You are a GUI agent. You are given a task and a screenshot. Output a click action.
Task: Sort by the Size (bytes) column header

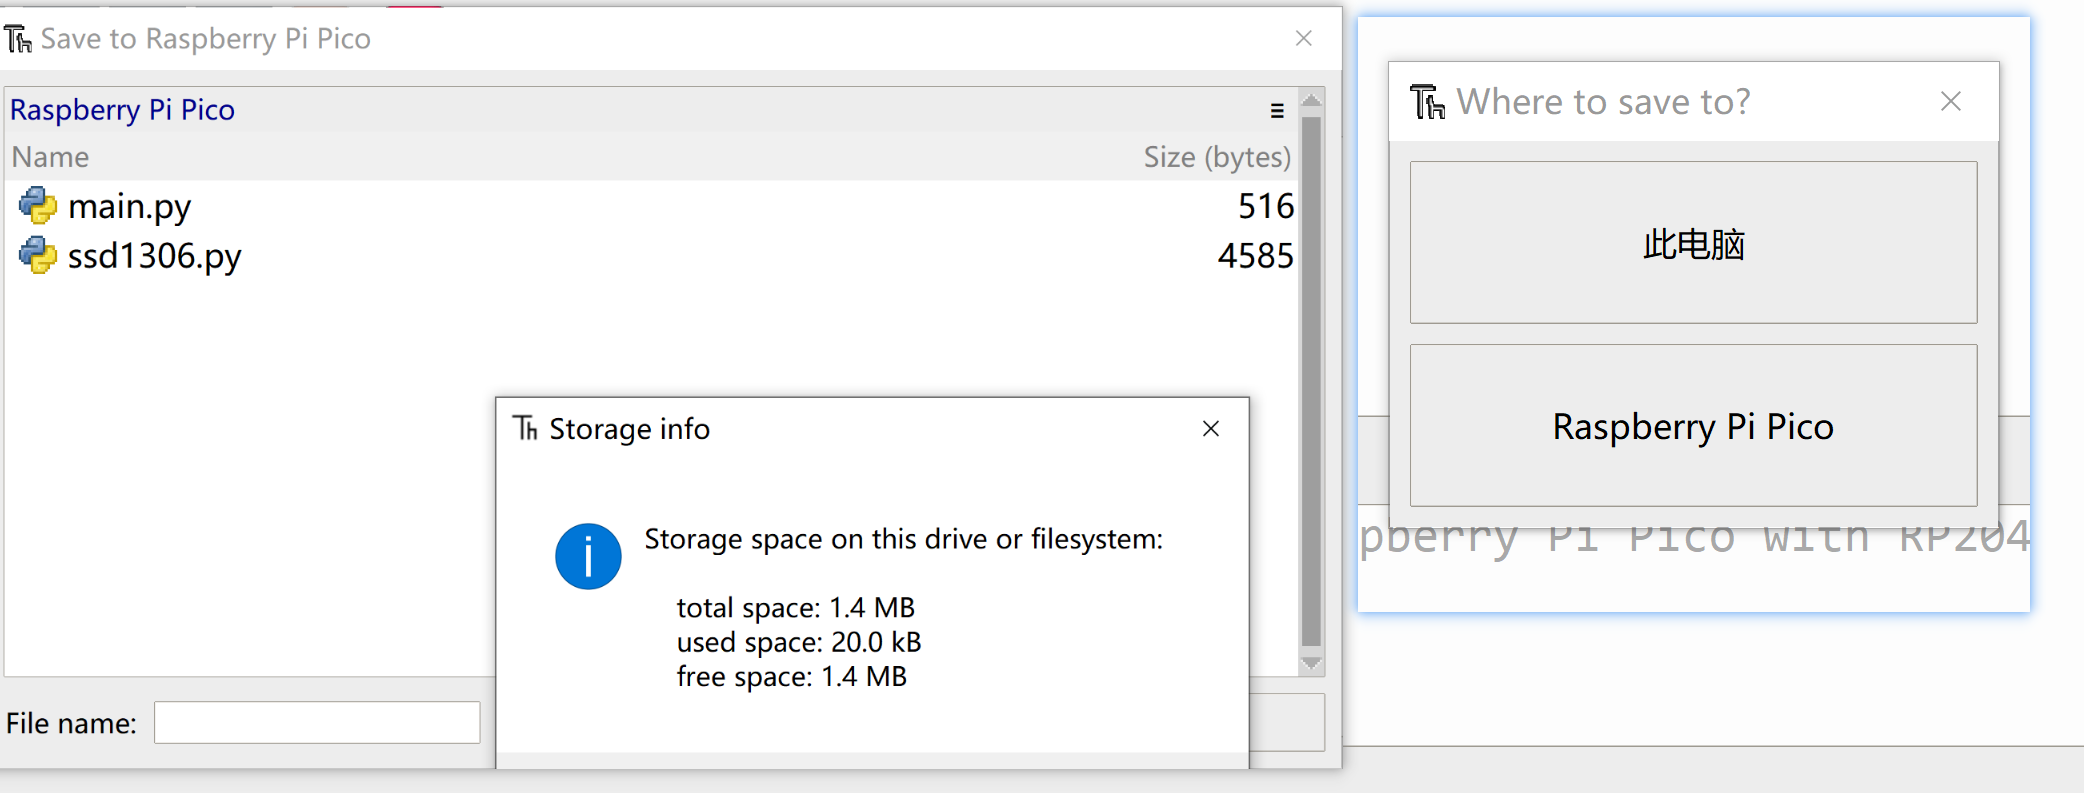coord(1216,157)
